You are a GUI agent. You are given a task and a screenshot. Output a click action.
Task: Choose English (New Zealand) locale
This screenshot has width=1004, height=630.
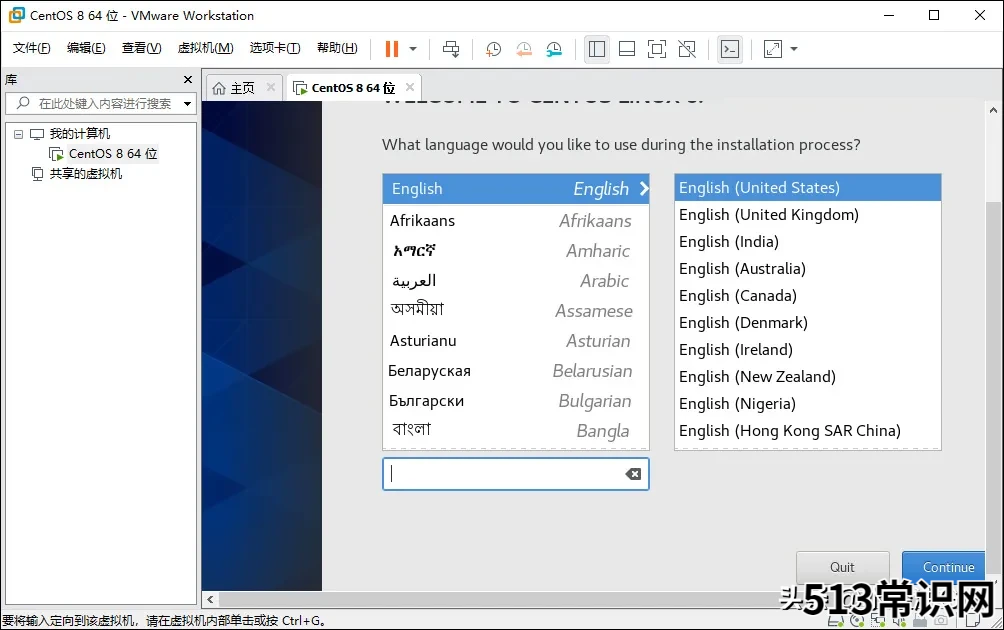click(807, 376)
